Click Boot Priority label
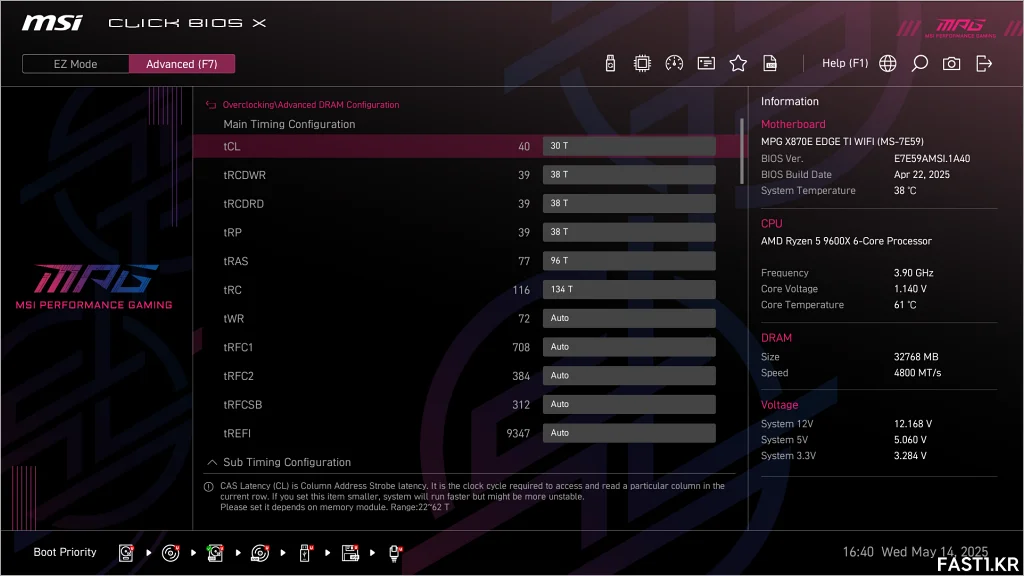 tap(65, 552)
